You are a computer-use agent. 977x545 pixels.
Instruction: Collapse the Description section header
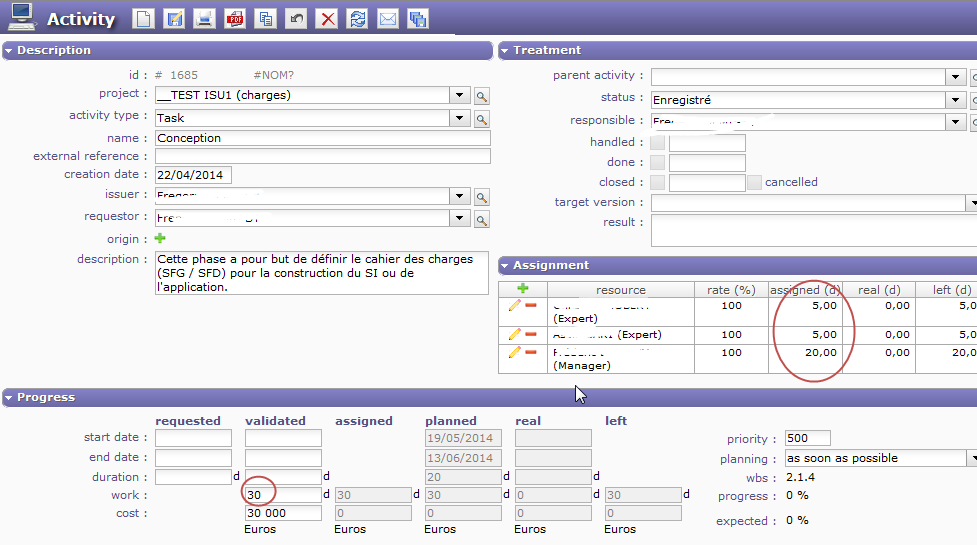click(10, 50)
